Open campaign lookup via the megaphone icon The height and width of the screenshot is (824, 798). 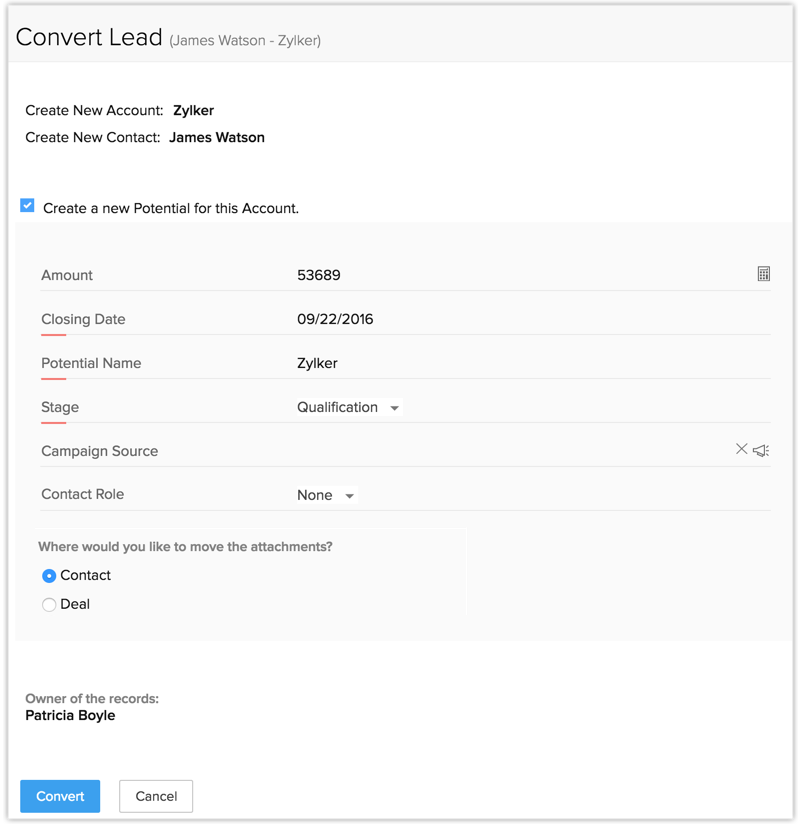coord(761,451)
